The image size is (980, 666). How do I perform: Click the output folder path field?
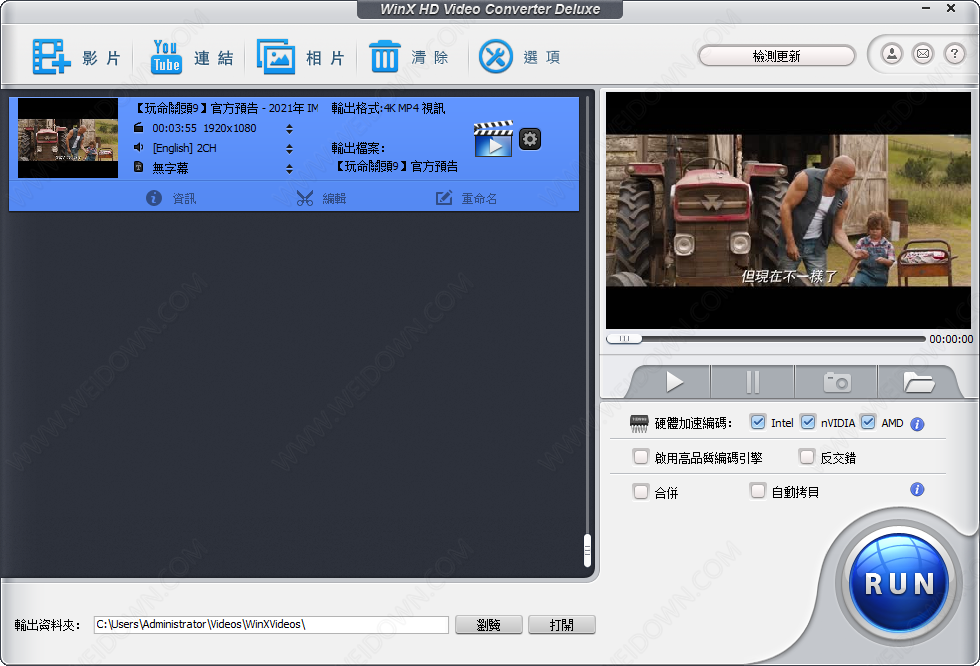tap(271, 625)
